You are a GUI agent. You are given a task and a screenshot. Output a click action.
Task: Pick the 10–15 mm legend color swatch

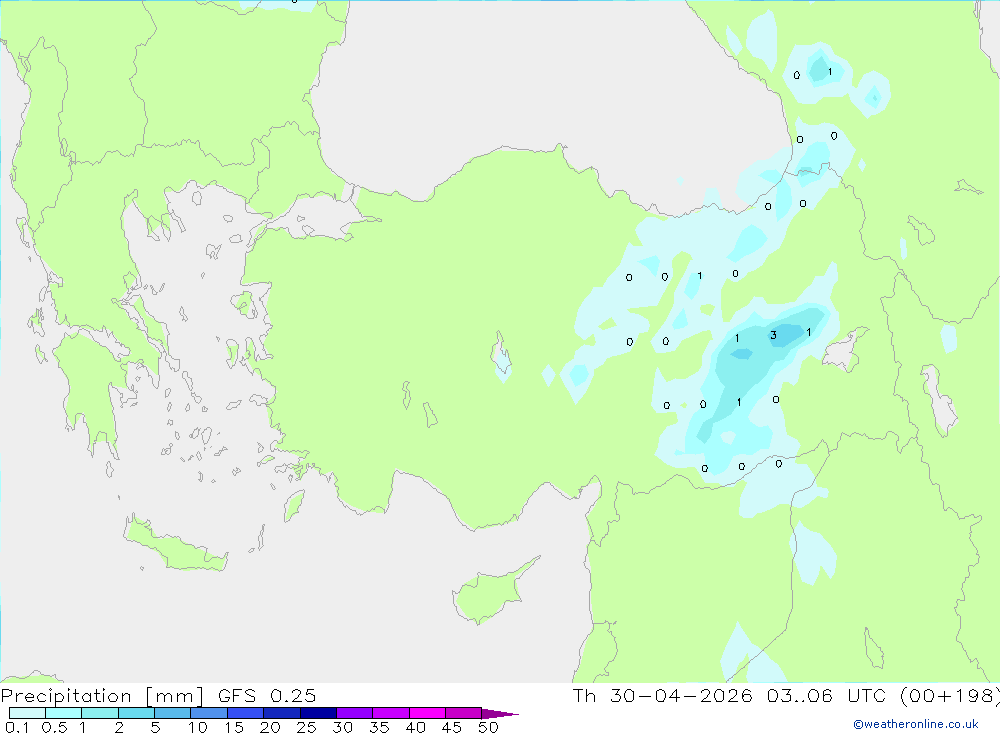click(x=209, y=713)
